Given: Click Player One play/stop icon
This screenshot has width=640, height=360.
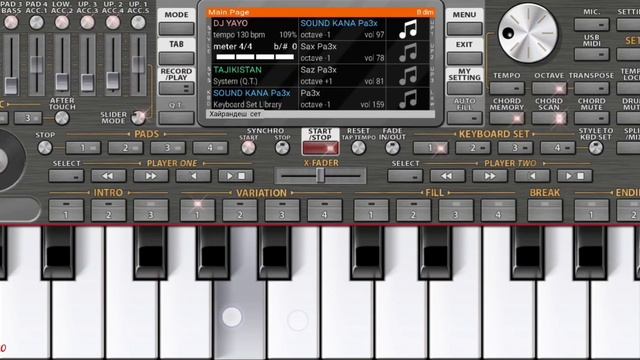Looking at the screenshot, I should coord(236,176).
